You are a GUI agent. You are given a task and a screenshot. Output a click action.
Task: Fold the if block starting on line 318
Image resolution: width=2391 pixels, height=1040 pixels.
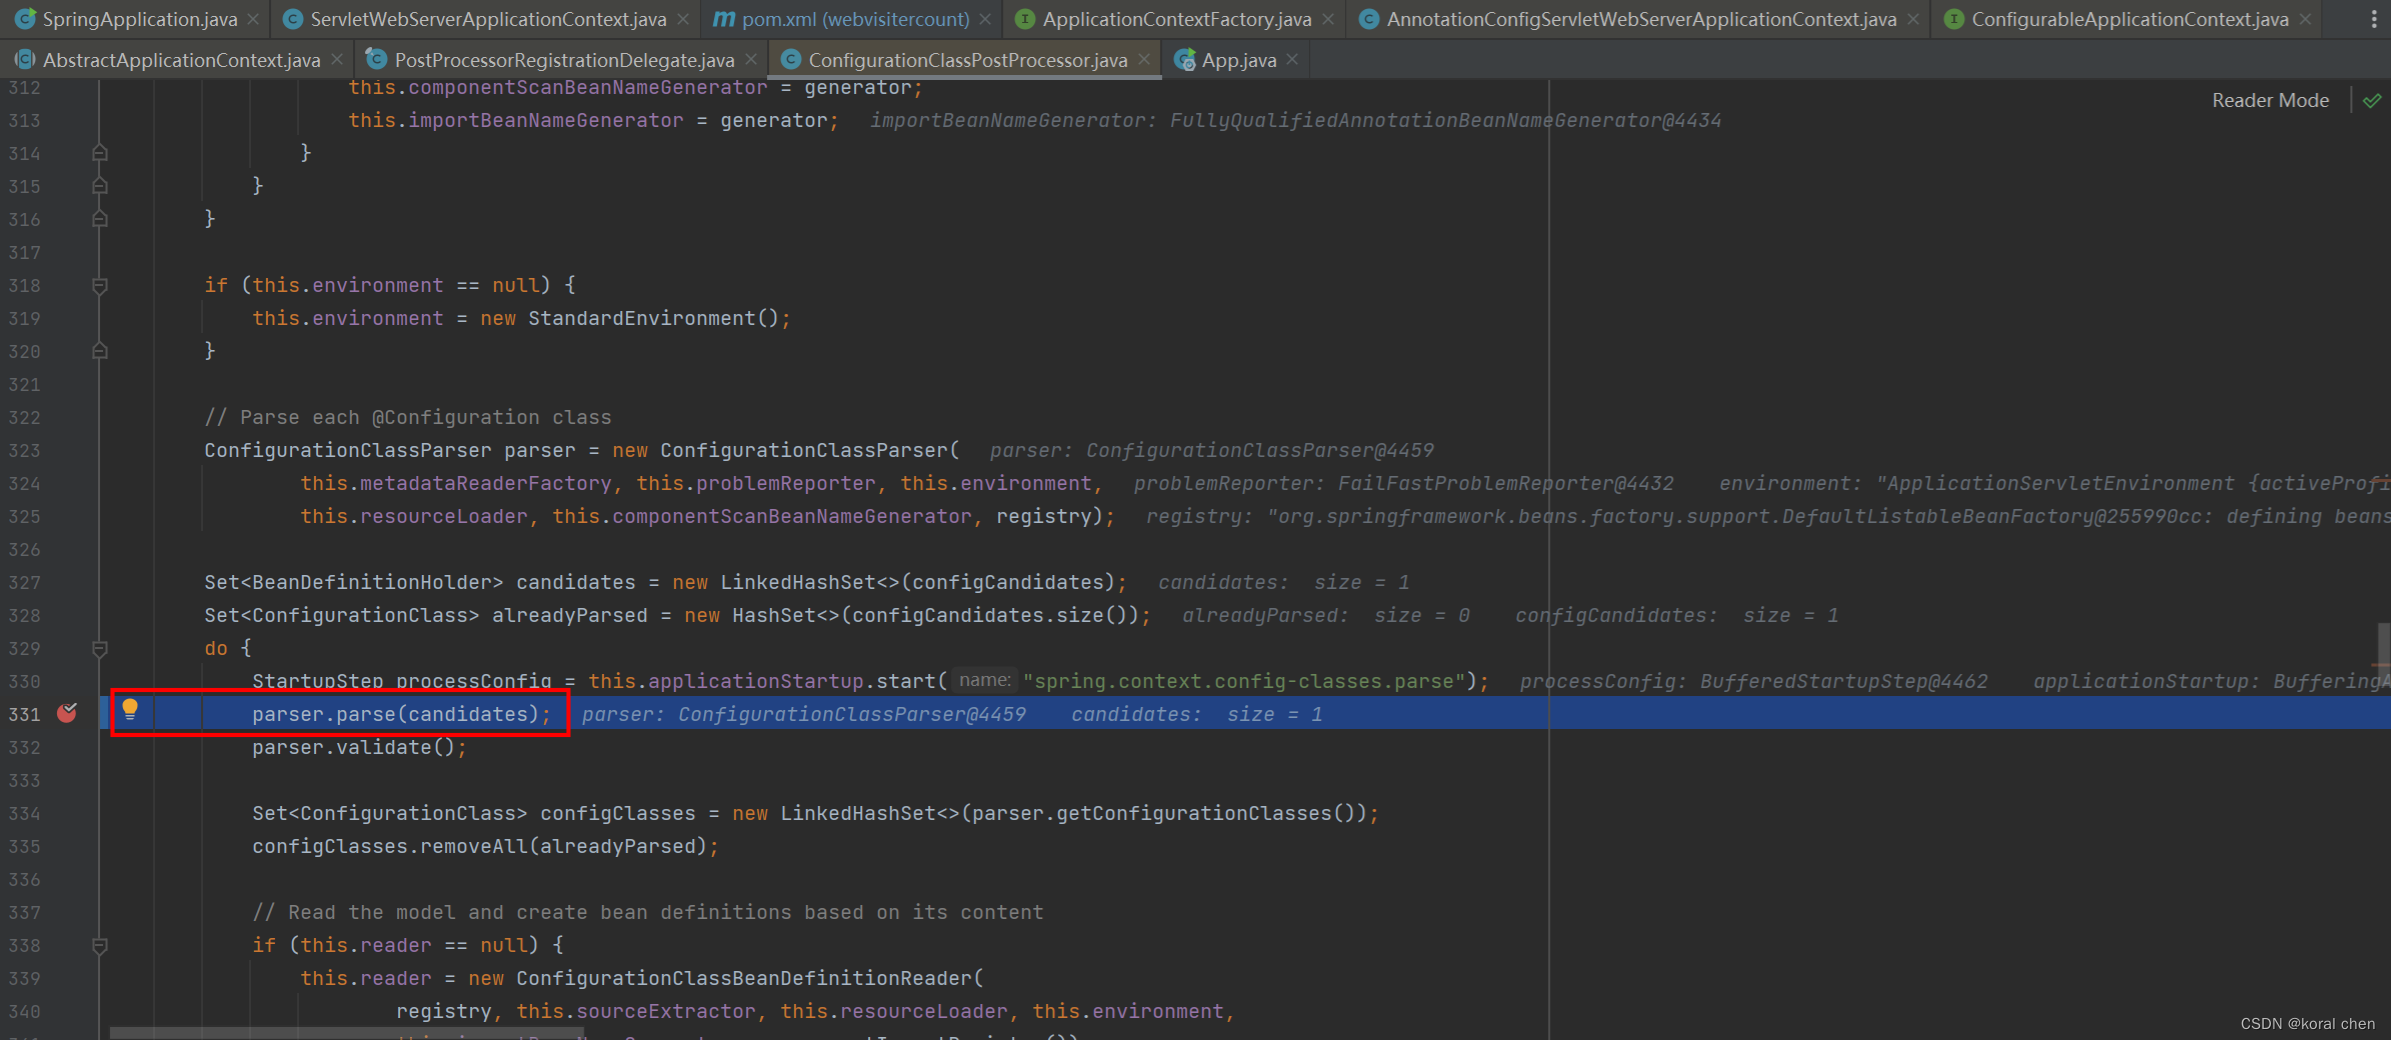pyautogui.click(x=100, y=286)
